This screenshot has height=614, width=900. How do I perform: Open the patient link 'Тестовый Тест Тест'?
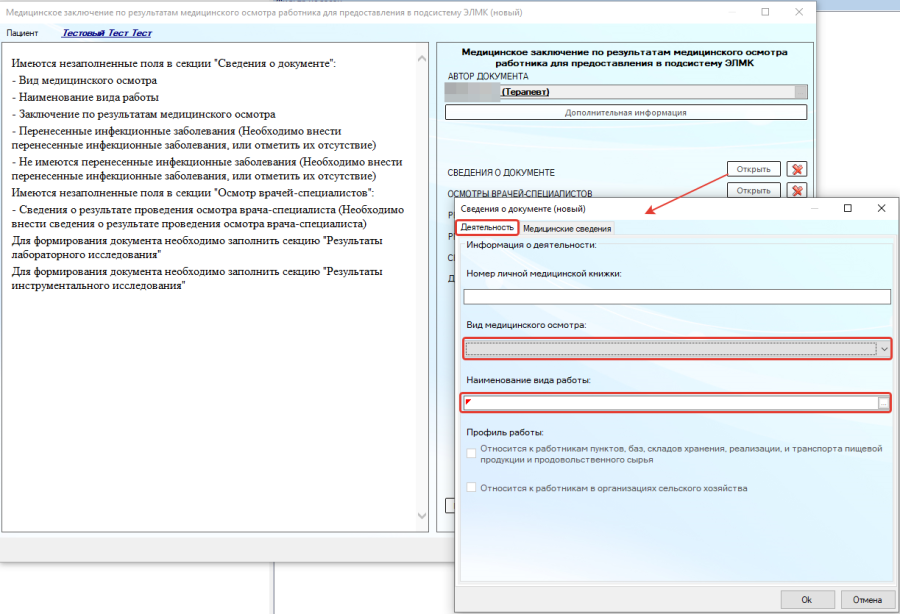point(107,33)
